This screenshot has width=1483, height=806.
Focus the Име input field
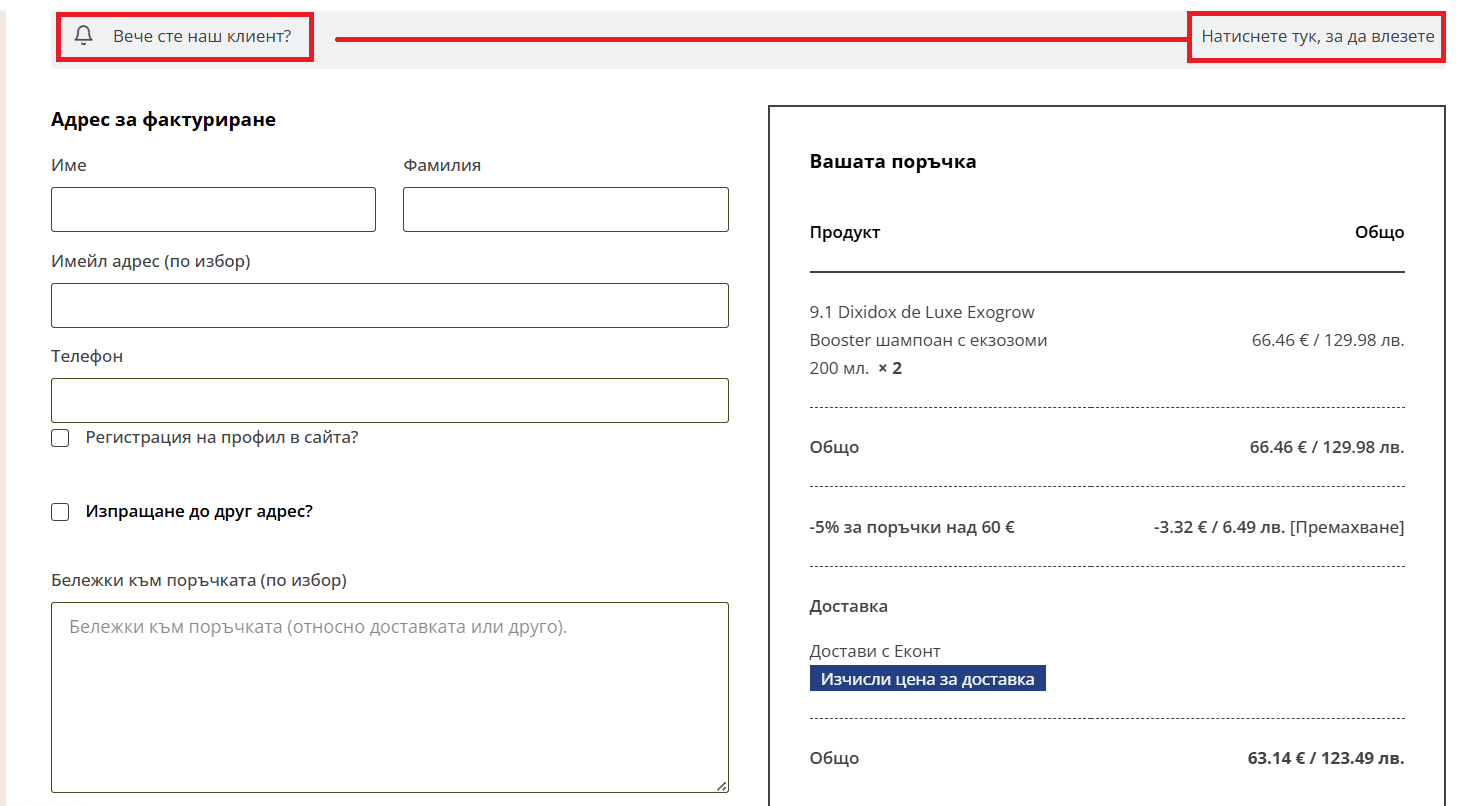(213, 209)
